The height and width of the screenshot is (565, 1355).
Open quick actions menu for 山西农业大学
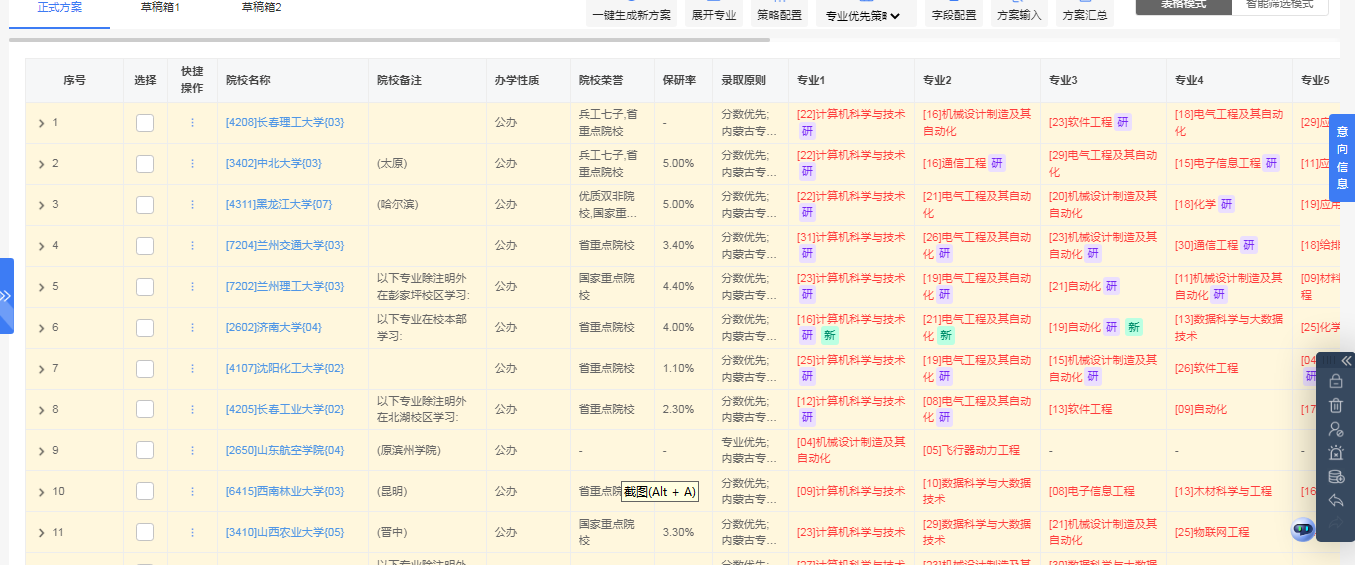click(192, 532)
